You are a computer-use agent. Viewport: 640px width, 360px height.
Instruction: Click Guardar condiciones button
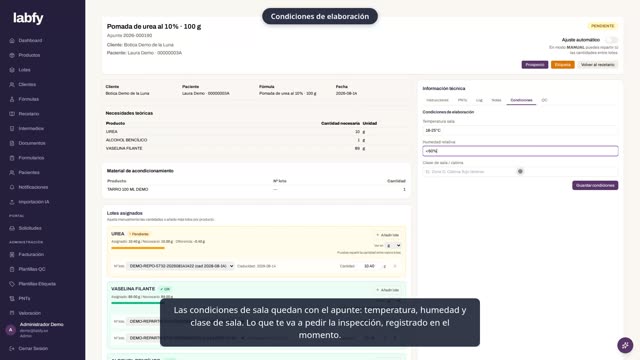(595, 185)
